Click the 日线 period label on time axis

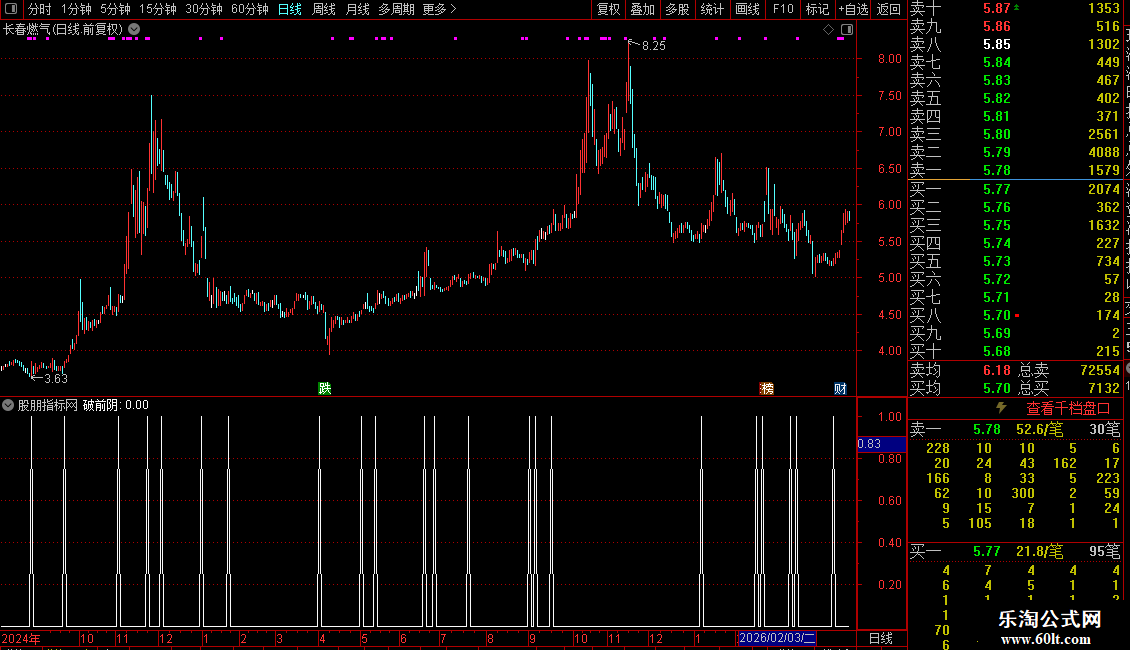tap(881, 638)
